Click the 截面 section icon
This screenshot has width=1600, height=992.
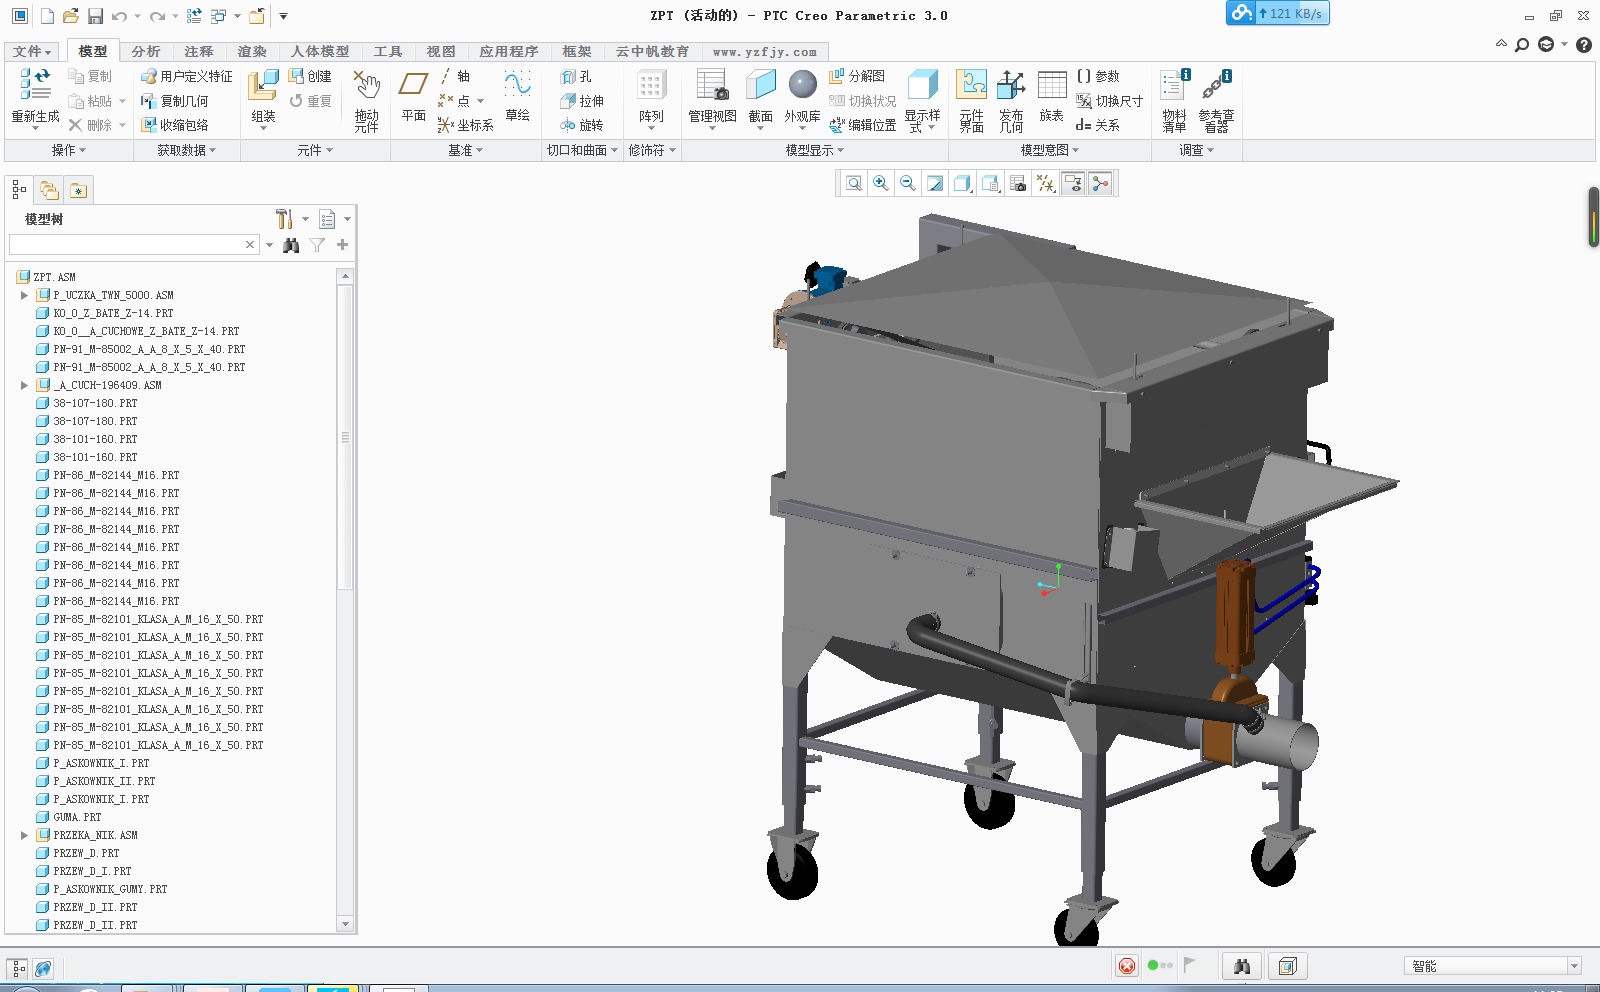point(760,96)
